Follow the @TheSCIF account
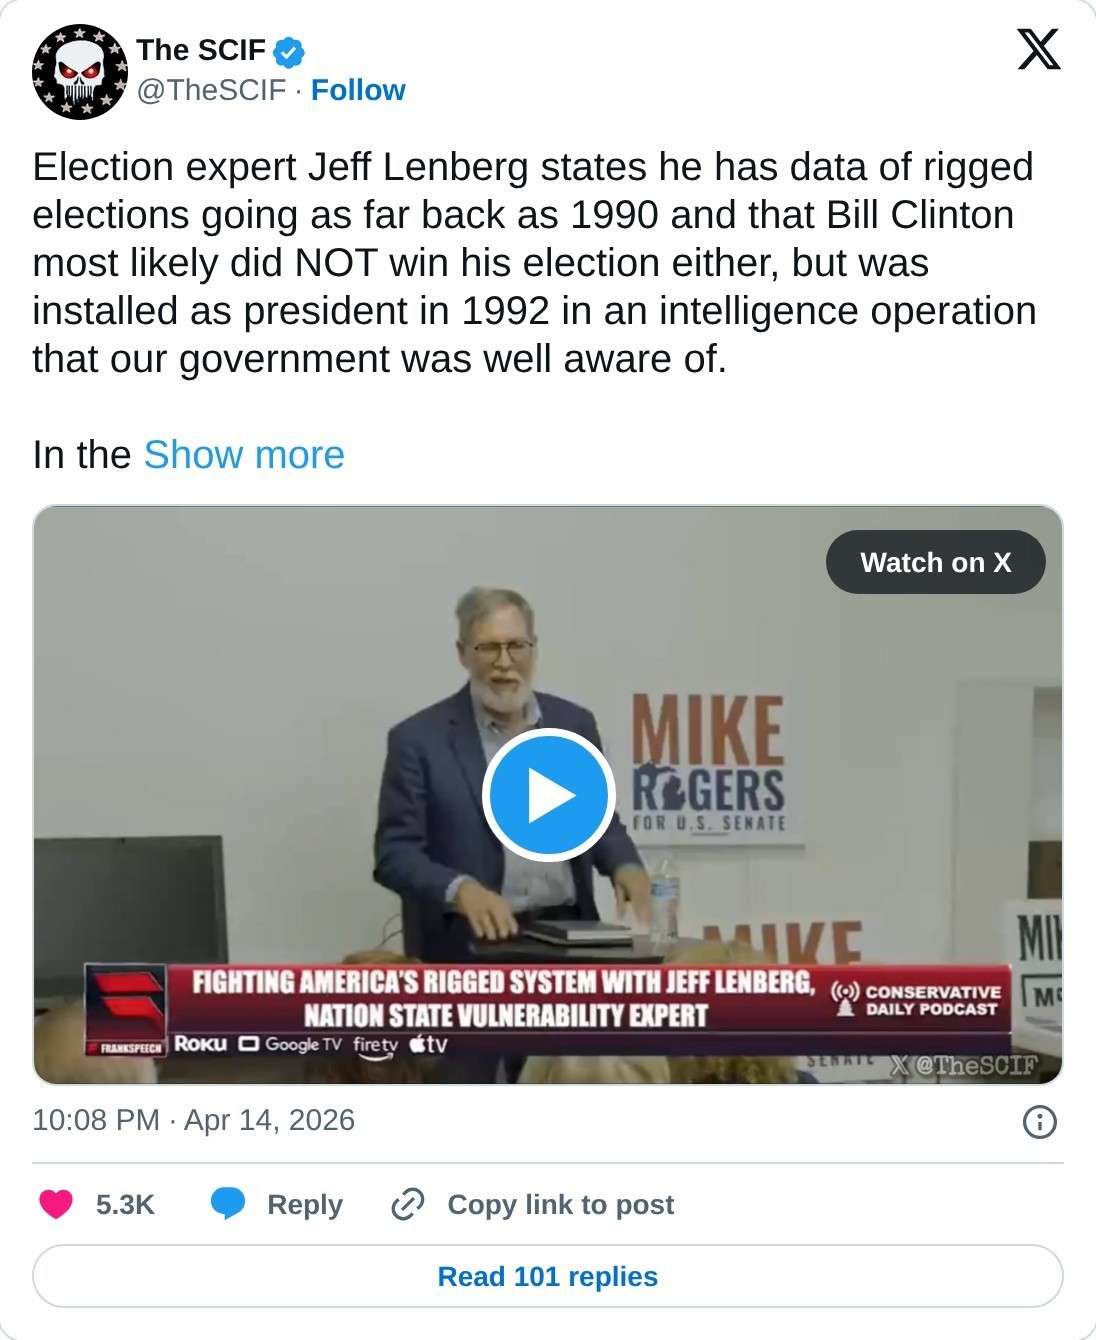 click(x=358, y=90)
